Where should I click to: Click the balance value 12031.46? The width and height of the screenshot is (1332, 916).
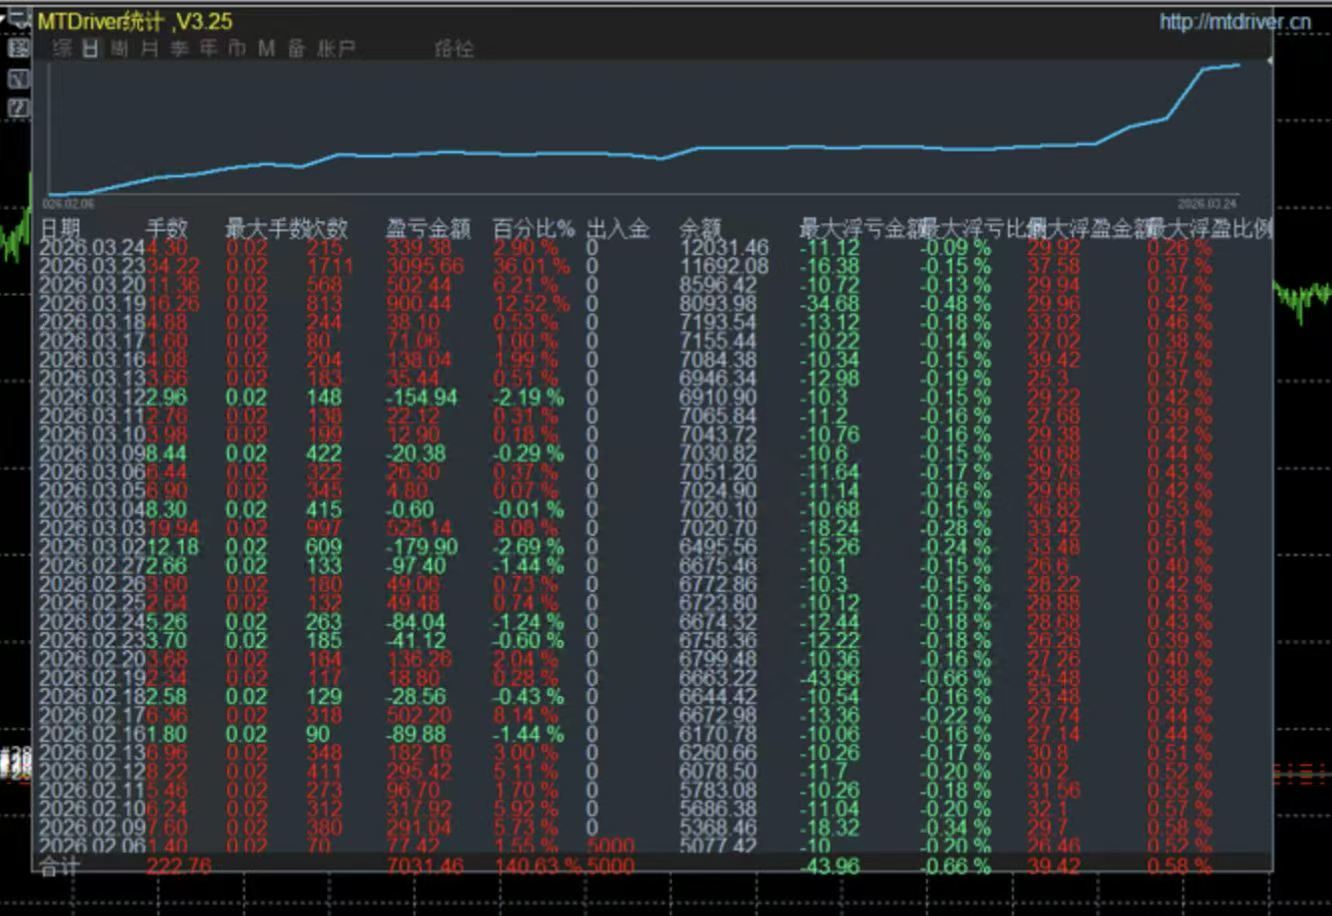[x=724, y=247]
